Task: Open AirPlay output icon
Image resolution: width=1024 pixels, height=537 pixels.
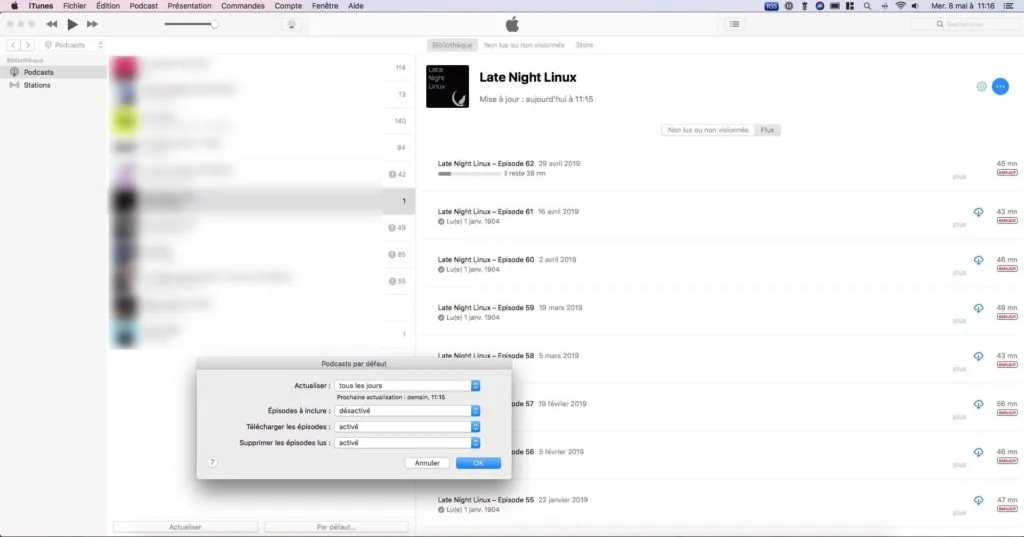Action: click(291, 24)
